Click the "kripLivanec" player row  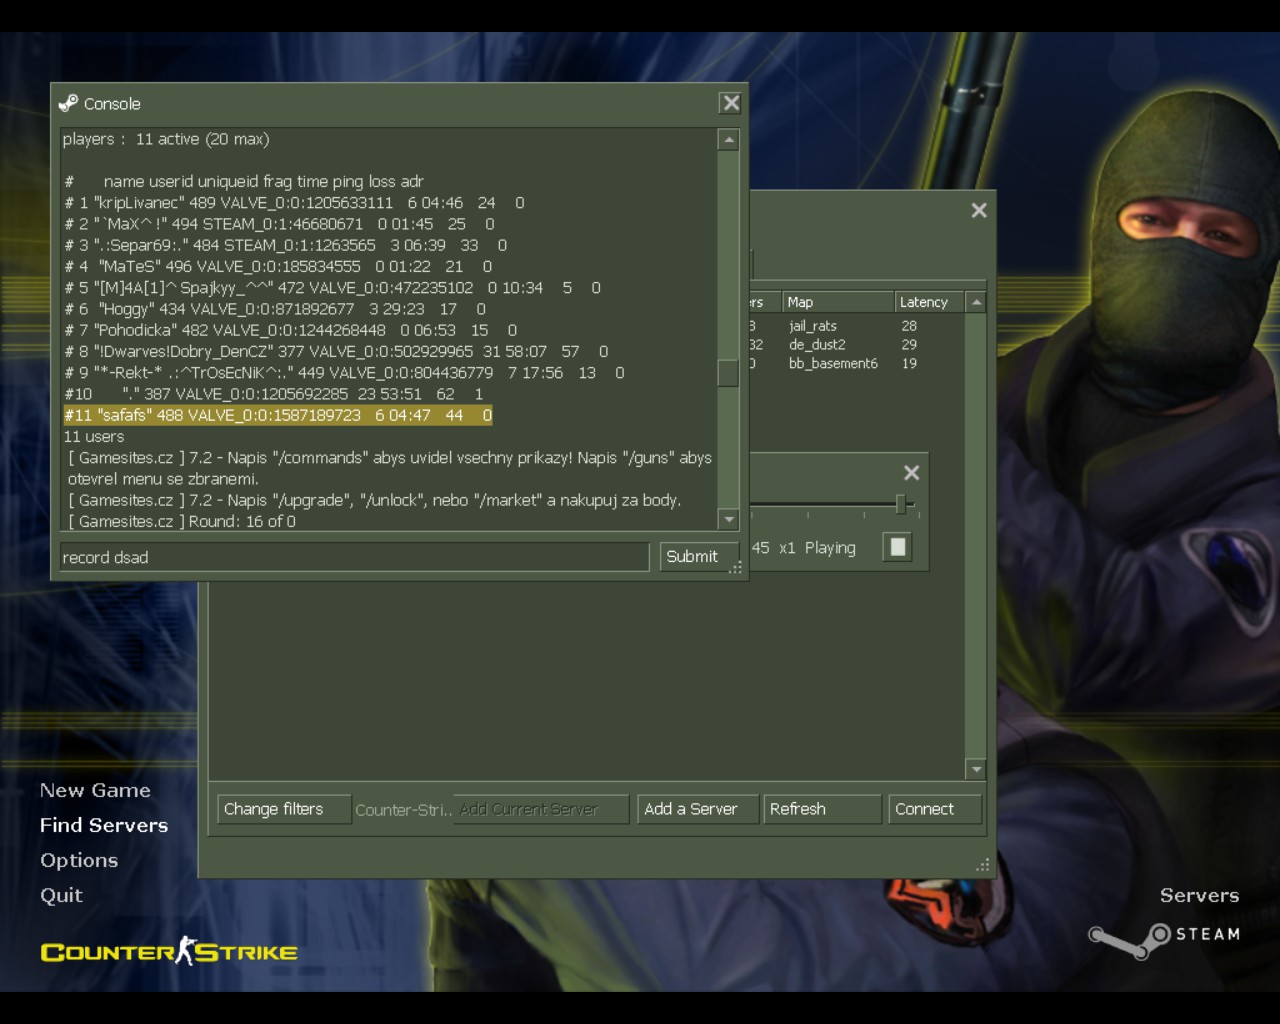[294, 203]
